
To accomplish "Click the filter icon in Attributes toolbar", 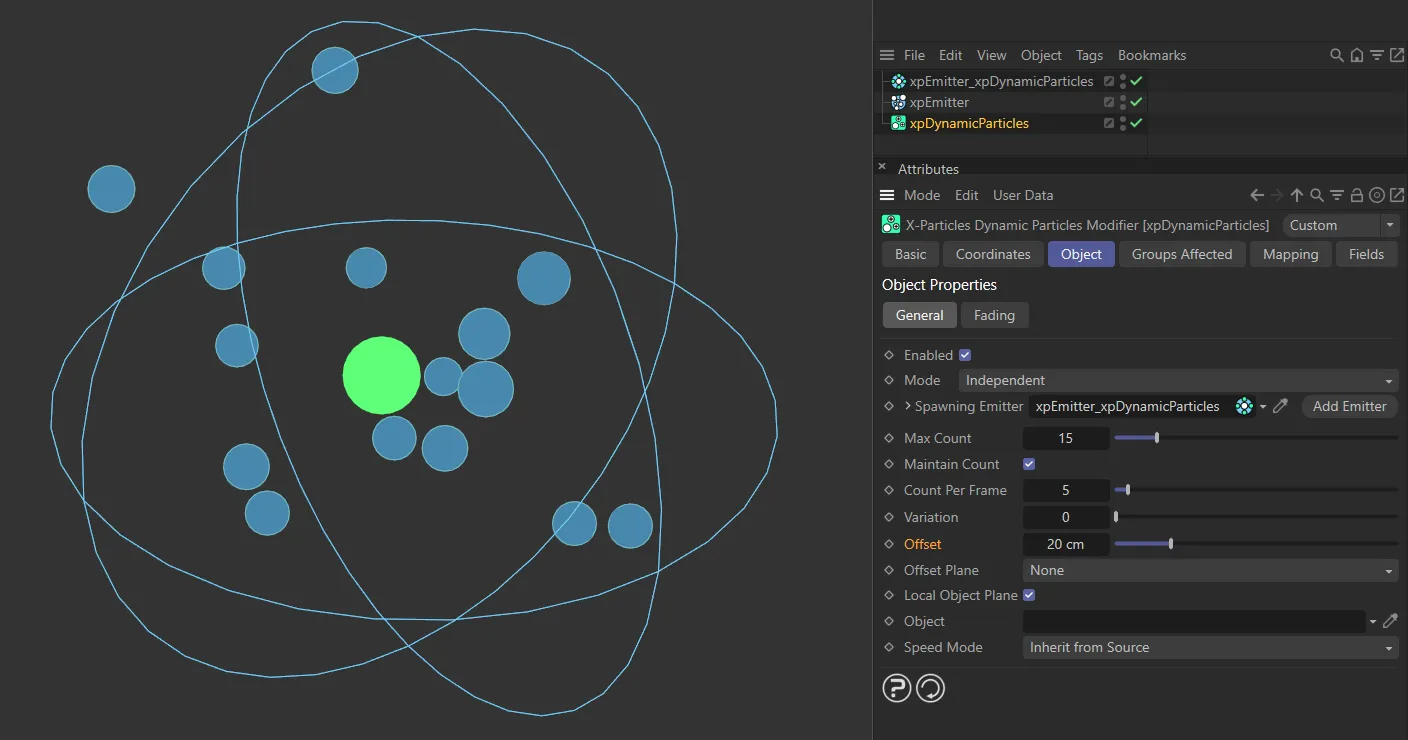I will (1340, 195).
